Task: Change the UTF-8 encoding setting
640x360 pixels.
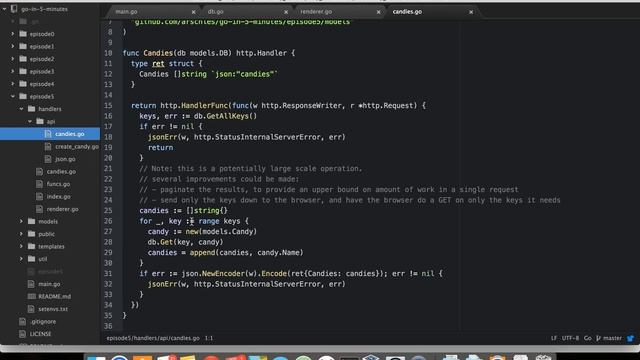Action: click(570, 338)
